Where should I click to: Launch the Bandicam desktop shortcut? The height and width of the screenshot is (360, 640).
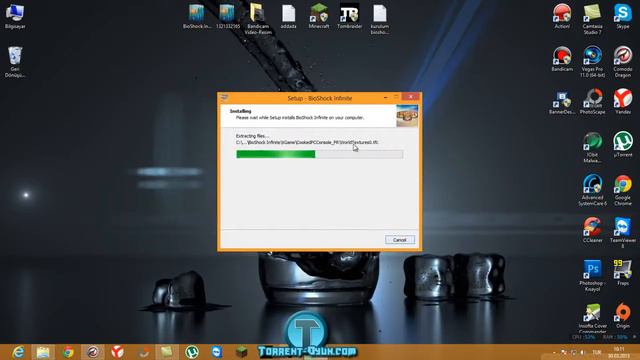coord(562,59)
